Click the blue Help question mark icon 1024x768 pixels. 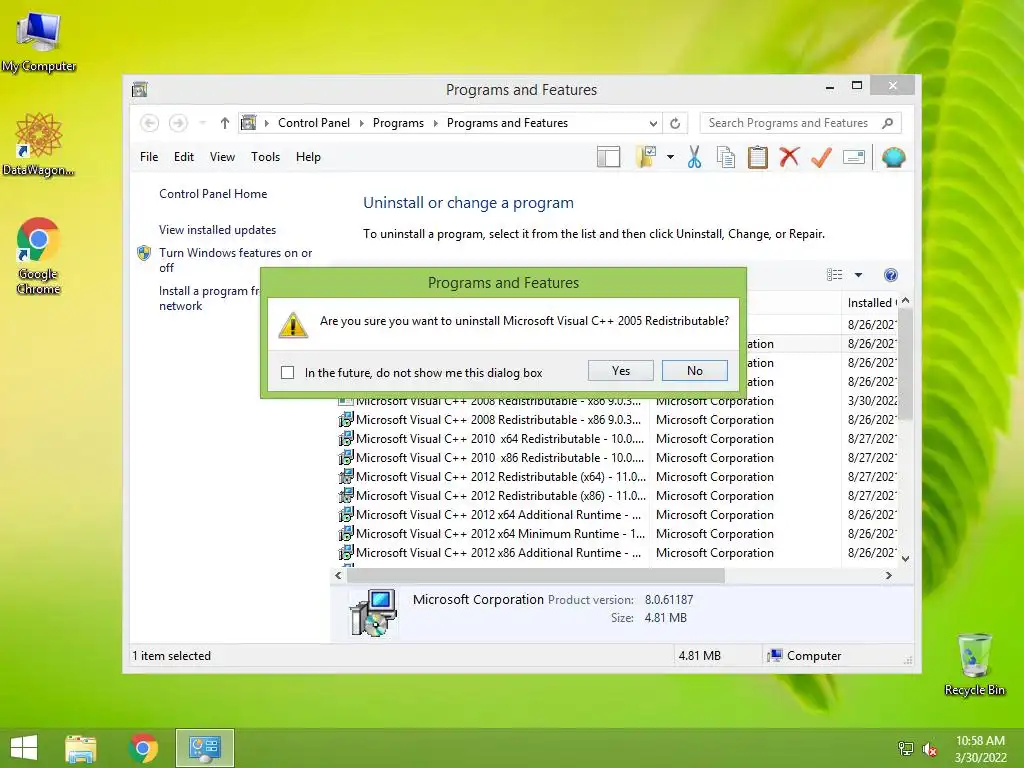tap(890, 275)
